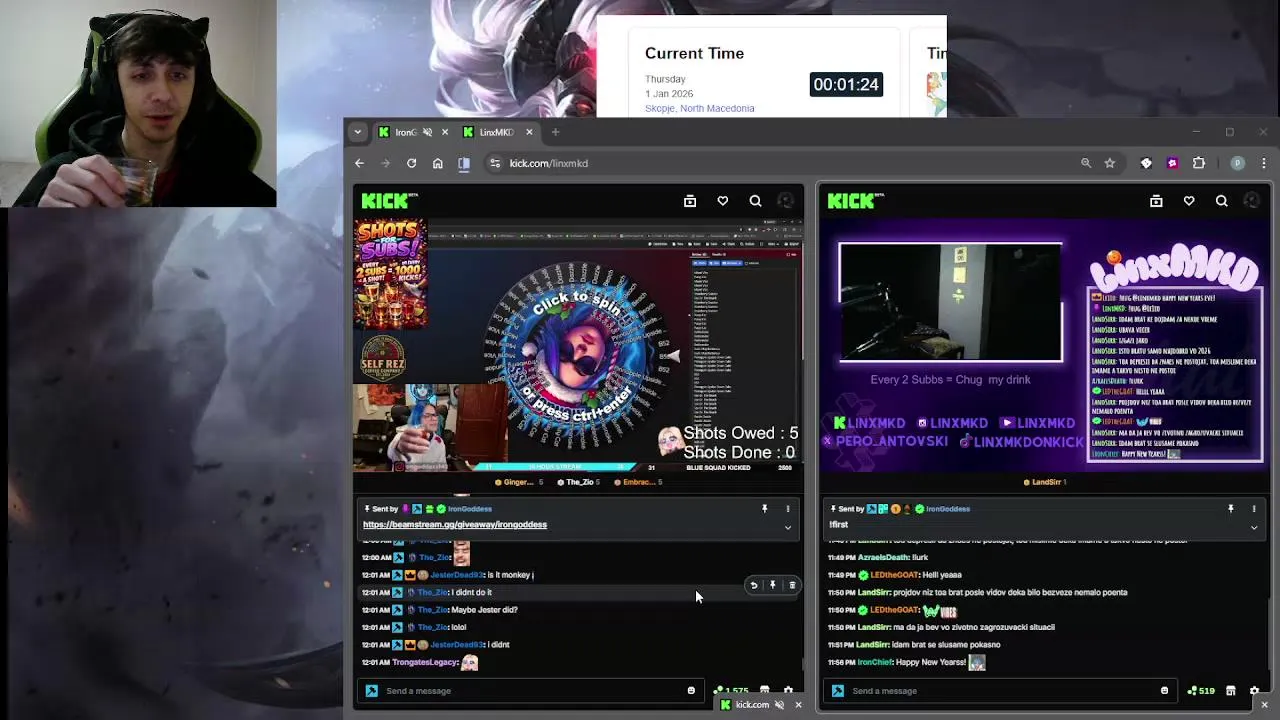Image resolution: width=1280 pixels, height=720 pixels.
Task: Close the kick.com media popup
Action: tap(798, 705)
